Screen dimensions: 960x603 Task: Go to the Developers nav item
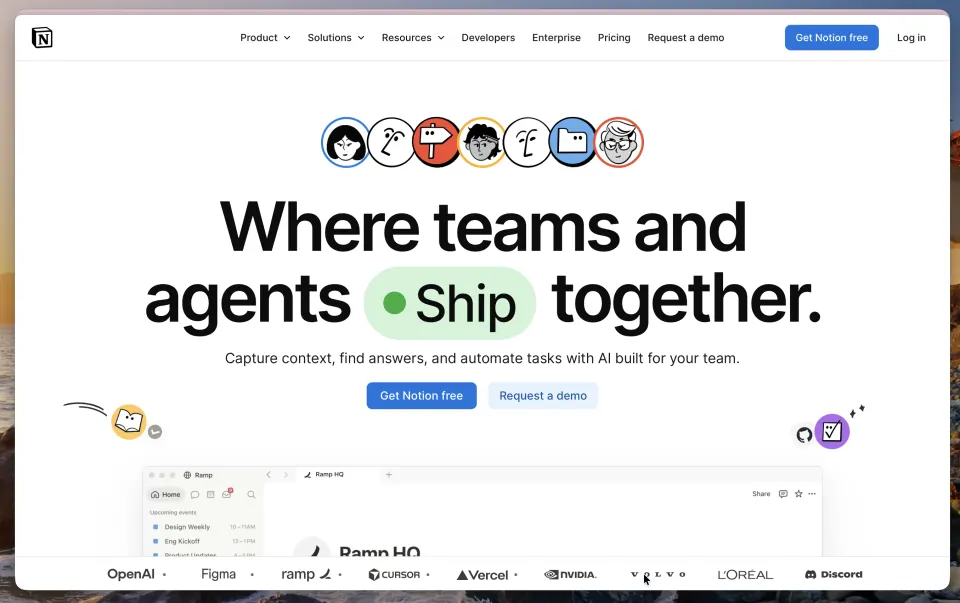[x=488, y=38]
